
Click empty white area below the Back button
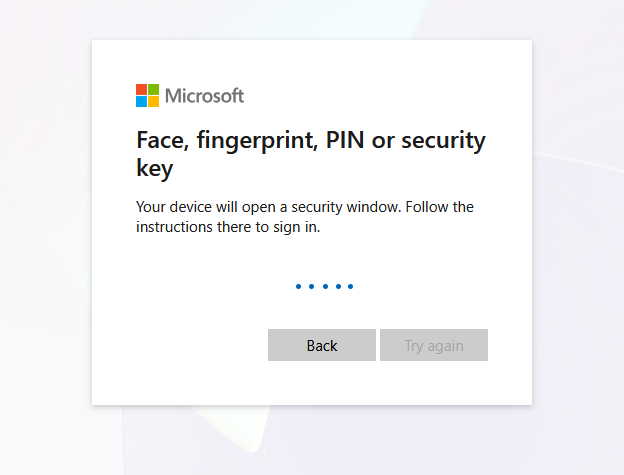click(x=322, y=384)
